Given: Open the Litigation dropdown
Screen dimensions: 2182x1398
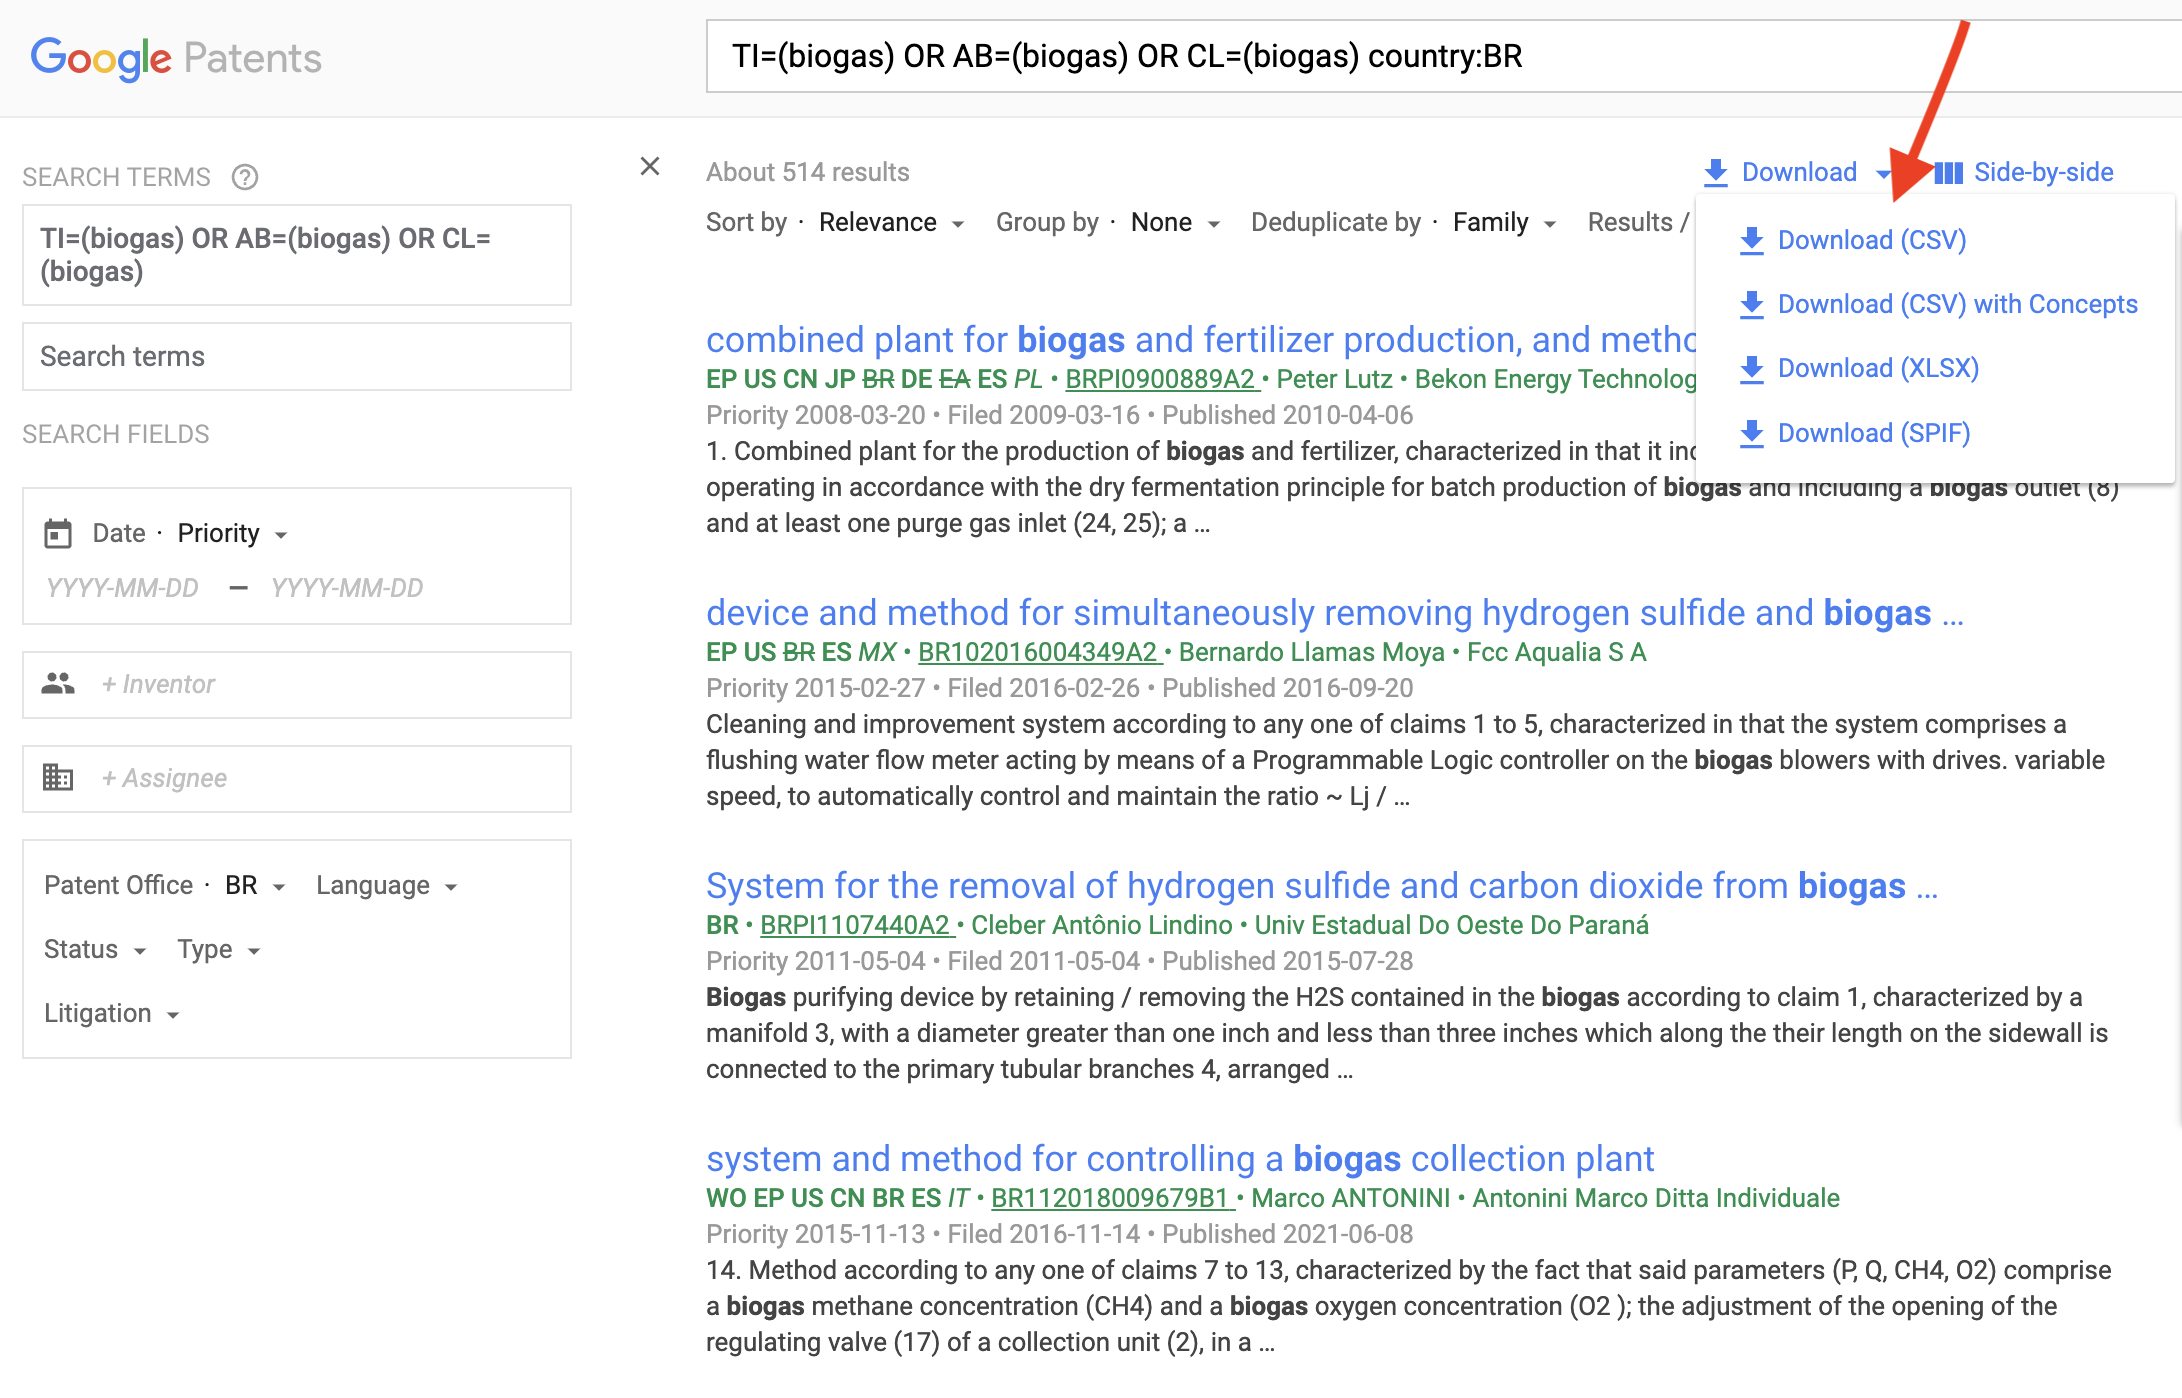Looking at the screenshot, I should click(x=111, y=1013).
